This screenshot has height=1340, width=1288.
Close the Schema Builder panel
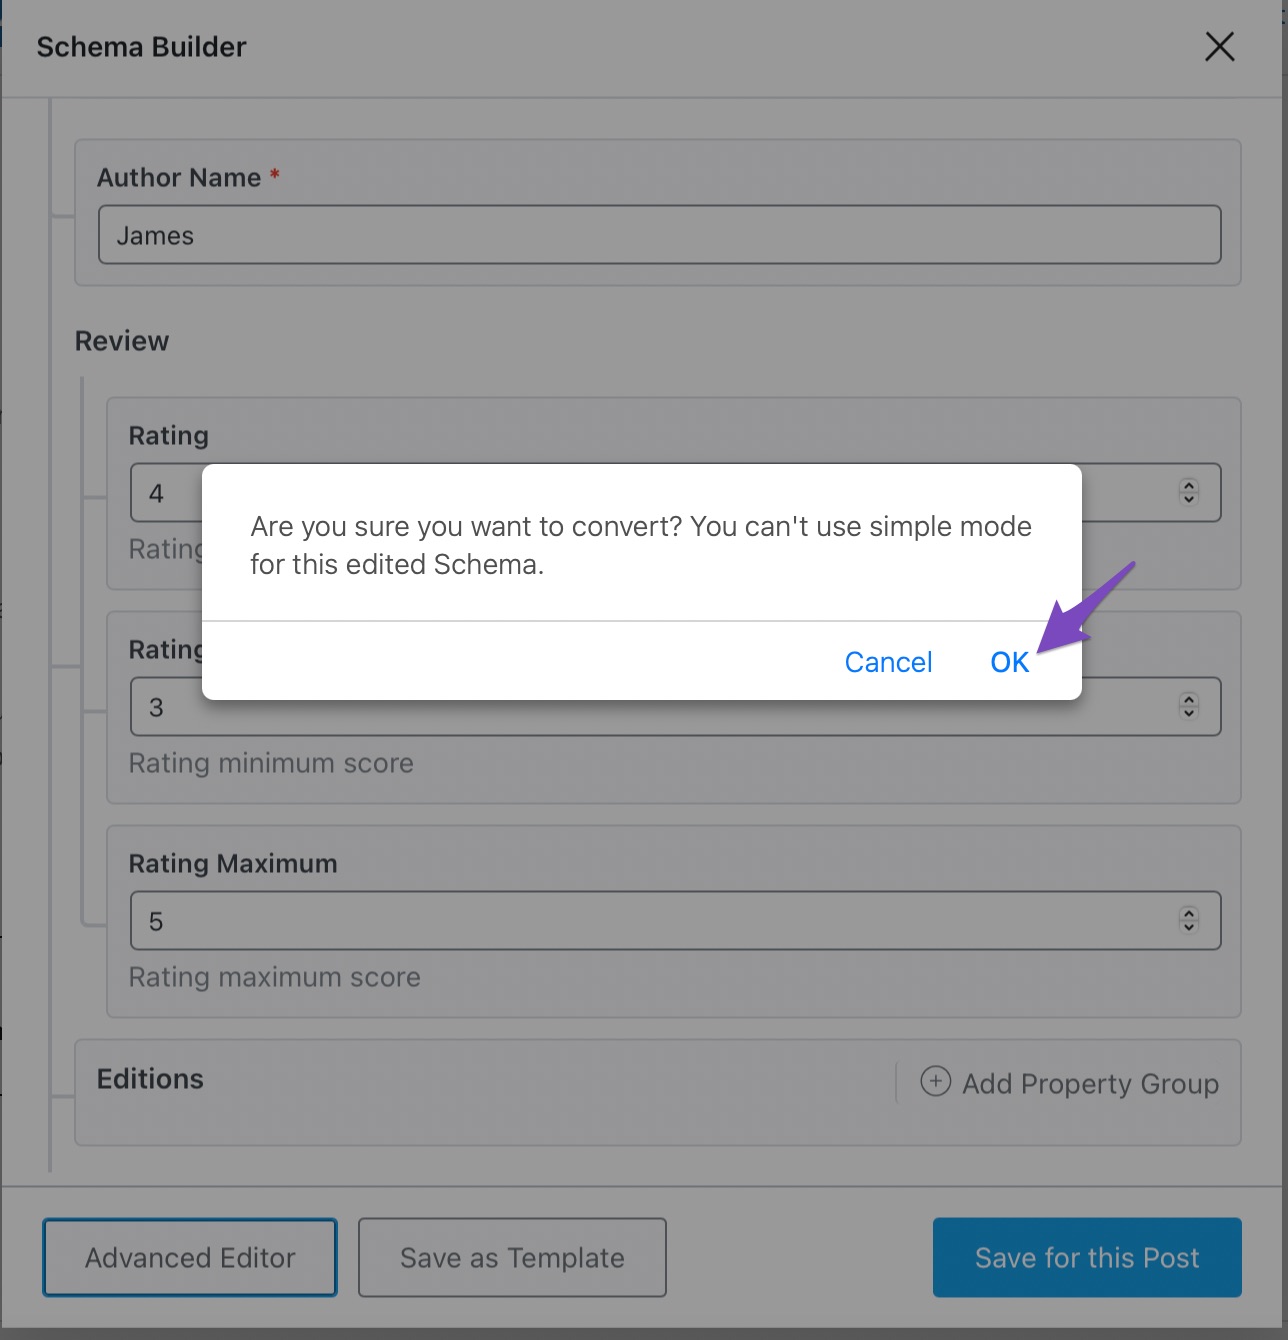1219,46
